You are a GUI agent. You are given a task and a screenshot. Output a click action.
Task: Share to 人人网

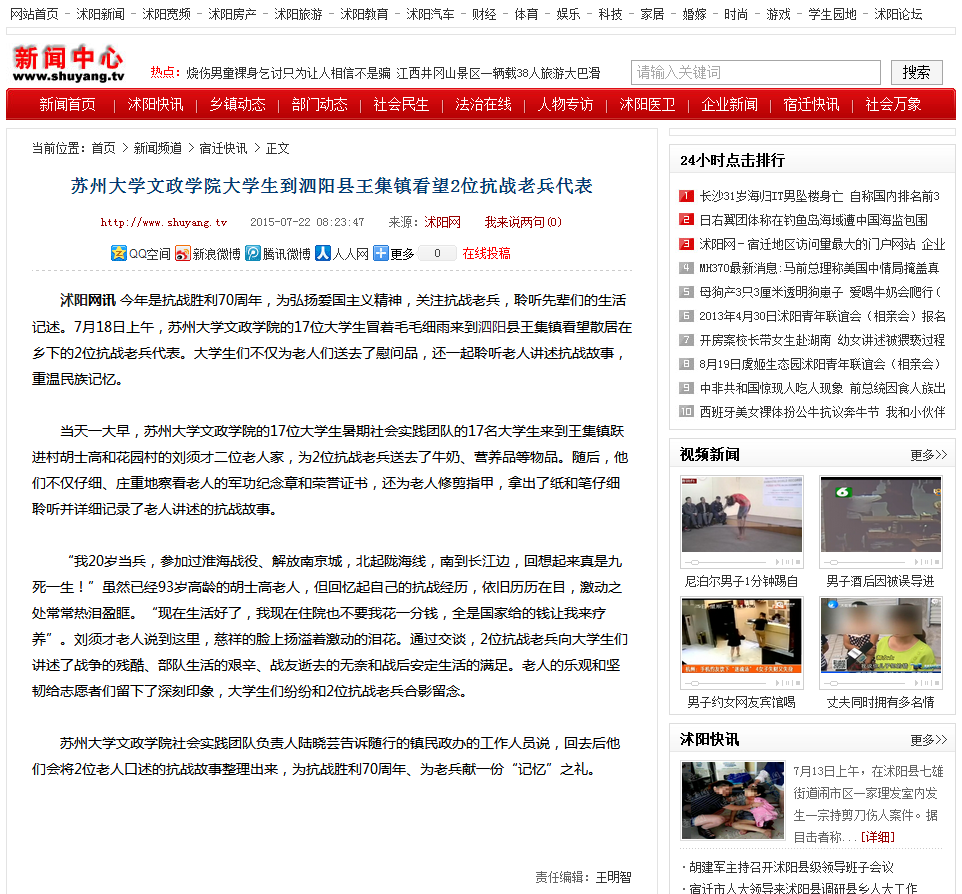342,254
